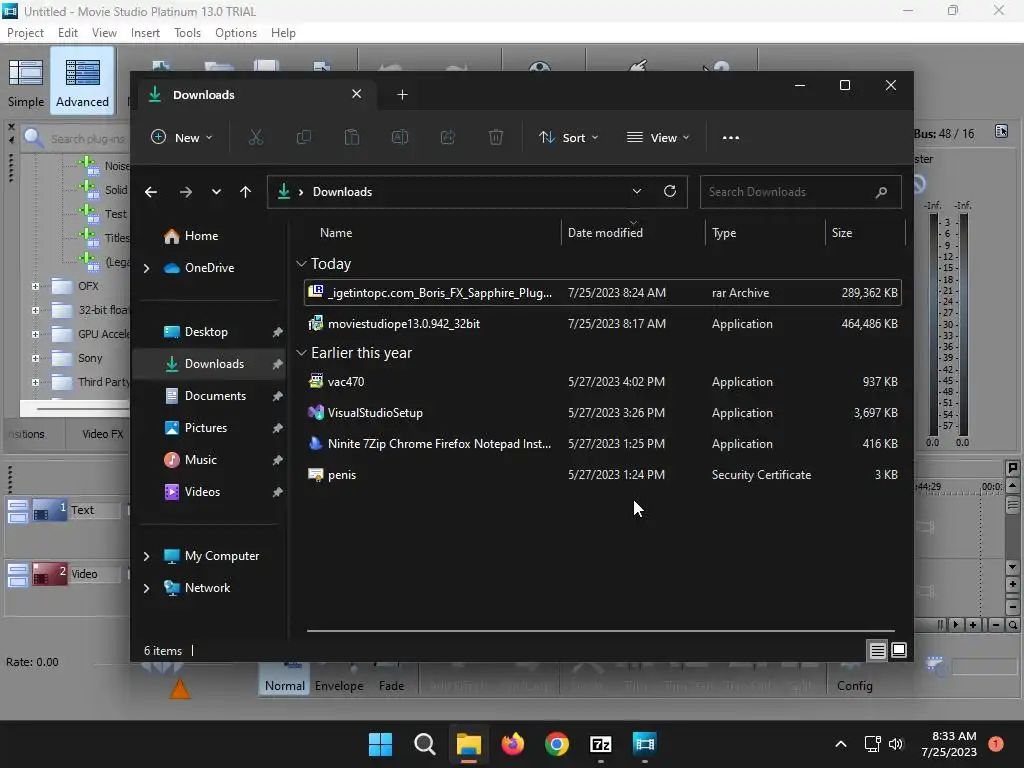This screenshot has height=768, width=1024.
Task: Refresh the Downloads folder view
Action: 669,191
